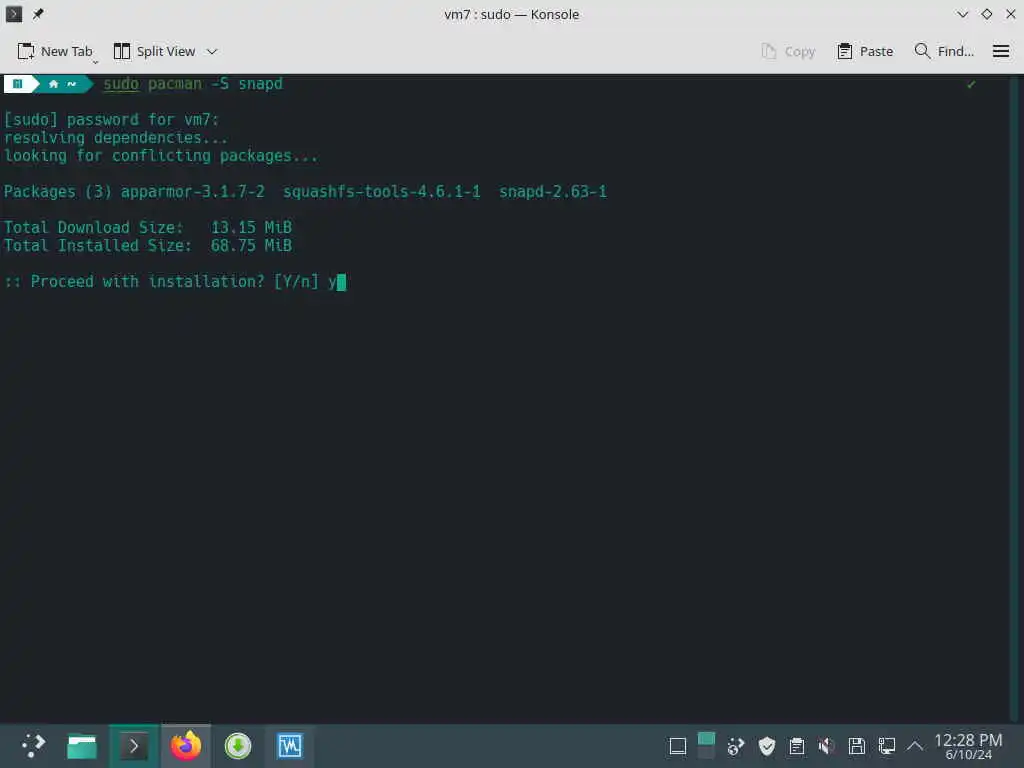This screenshot has height=768, width=1024.
Task: Click the 'resolving dependencies...' line
Action: [x=116, y=138]
